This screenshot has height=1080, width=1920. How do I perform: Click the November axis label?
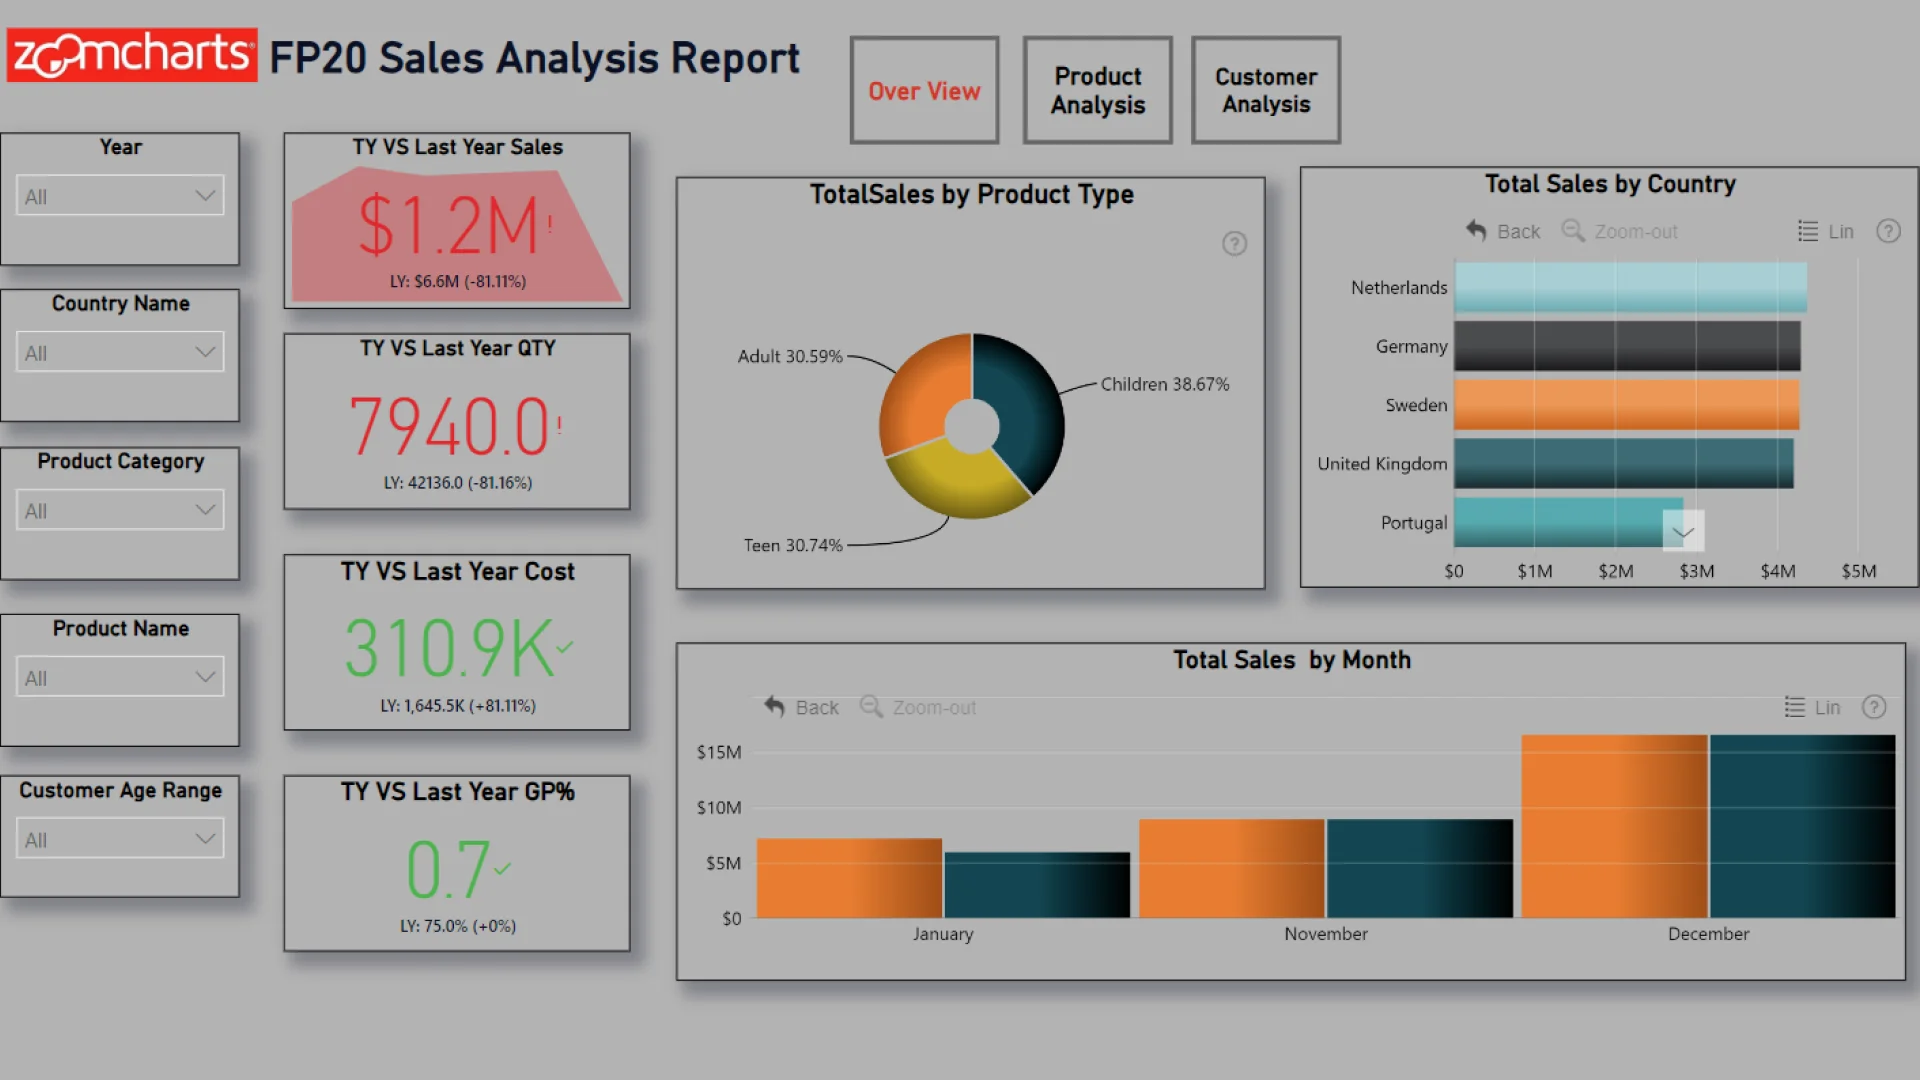pyautogui.click(x=1326, y=934)
